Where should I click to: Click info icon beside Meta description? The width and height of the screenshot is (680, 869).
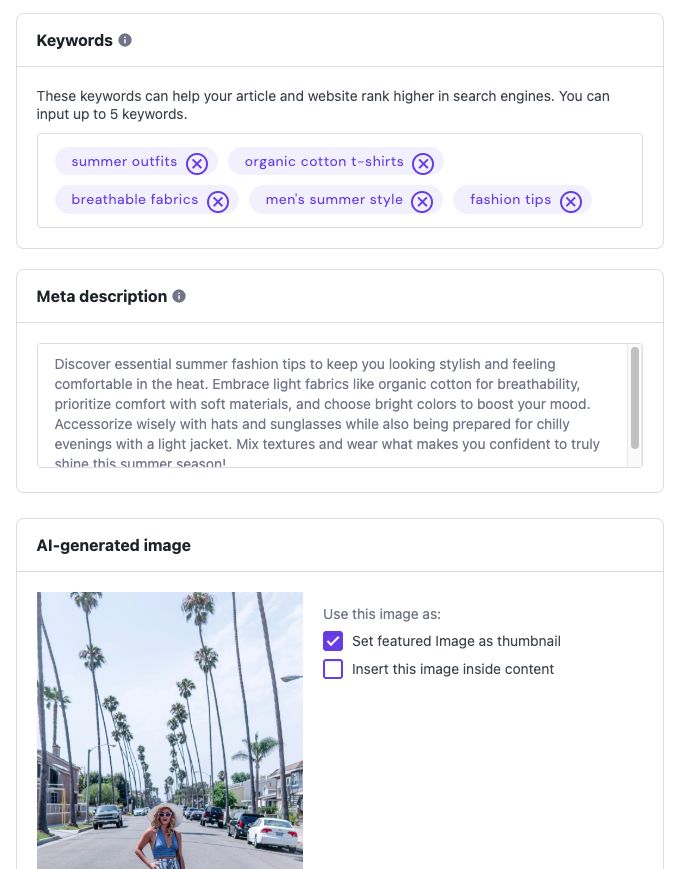tap(179, 296)
